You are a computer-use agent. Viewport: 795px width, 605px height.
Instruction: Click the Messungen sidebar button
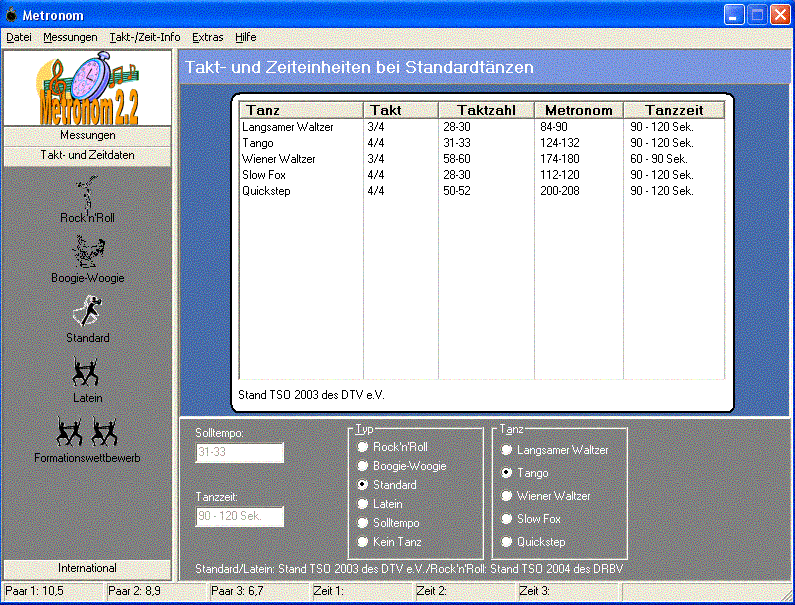click(88, 135)
